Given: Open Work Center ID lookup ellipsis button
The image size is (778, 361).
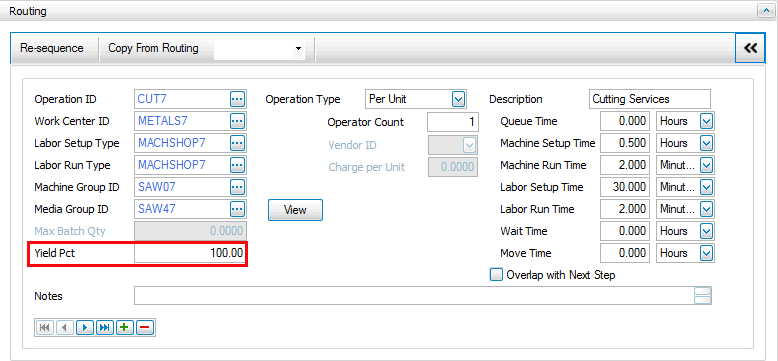Looking at the screenshot, I should [x=237, y=121].
